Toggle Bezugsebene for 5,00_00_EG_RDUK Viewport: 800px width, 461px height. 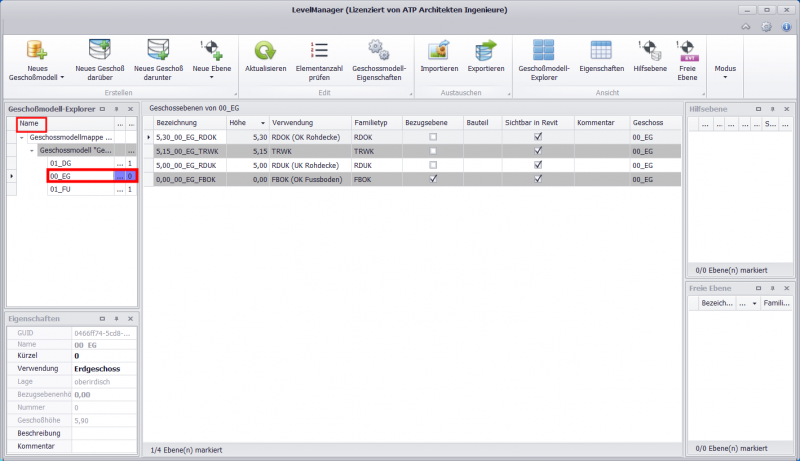click(x=433, y=165)
